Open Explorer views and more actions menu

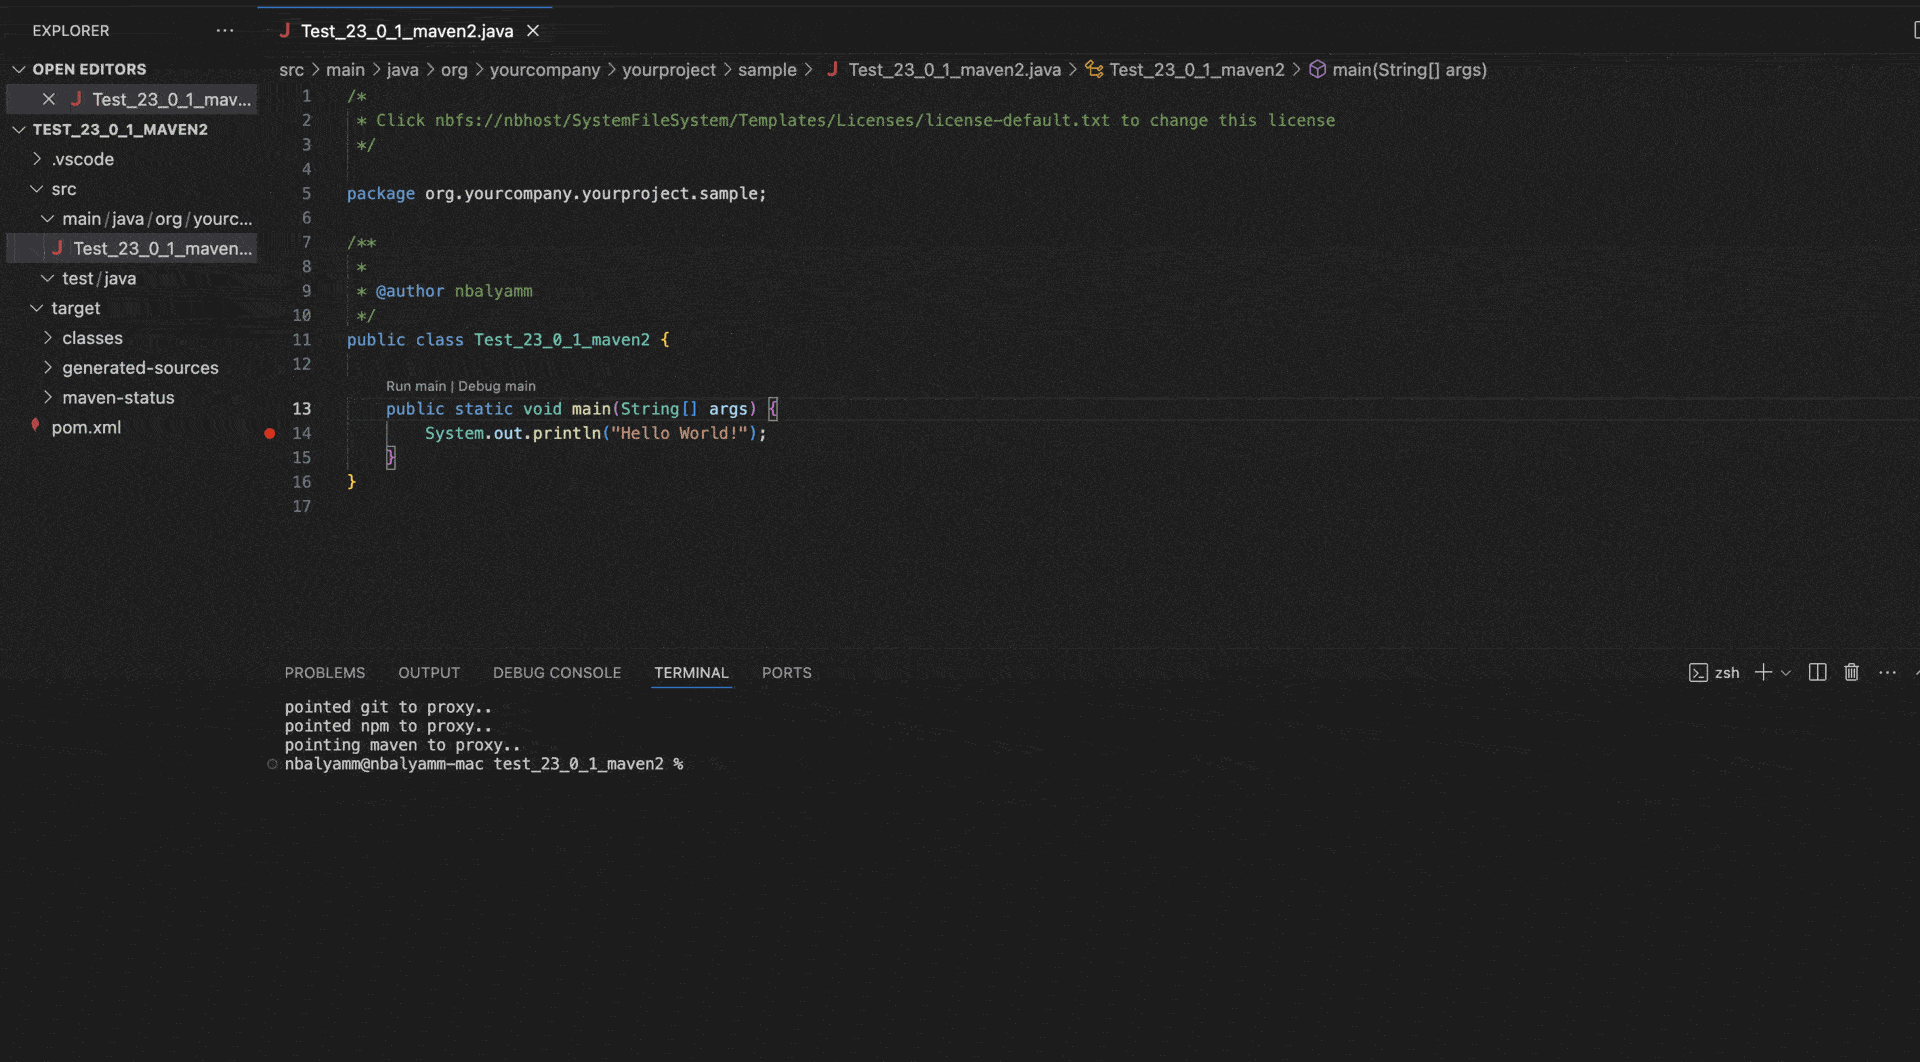[225, 31]
